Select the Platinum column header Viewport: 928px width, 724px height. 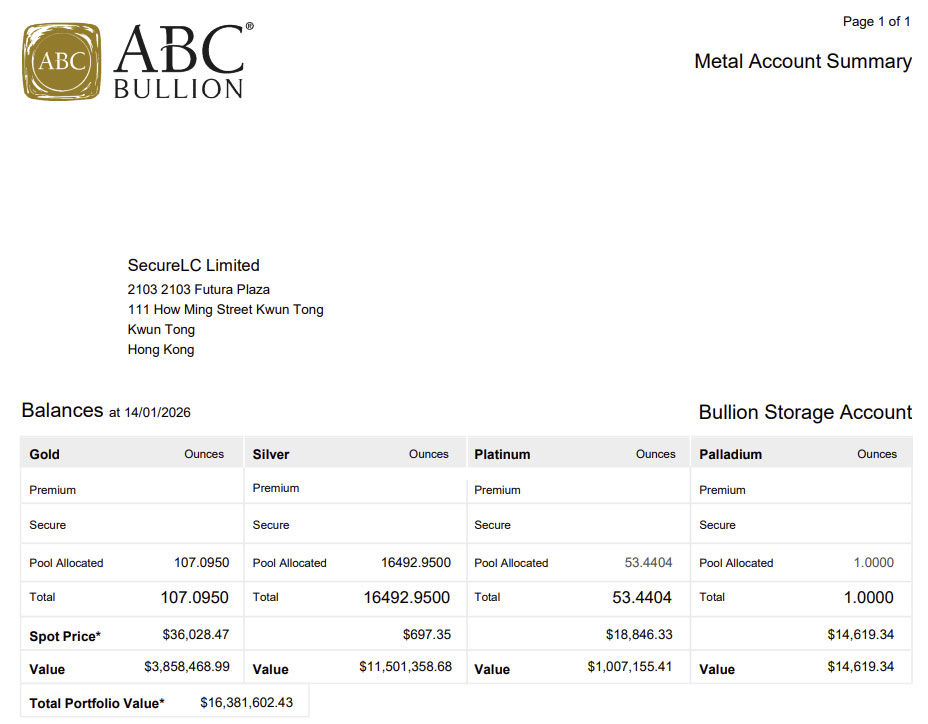[x=502, y=454]
